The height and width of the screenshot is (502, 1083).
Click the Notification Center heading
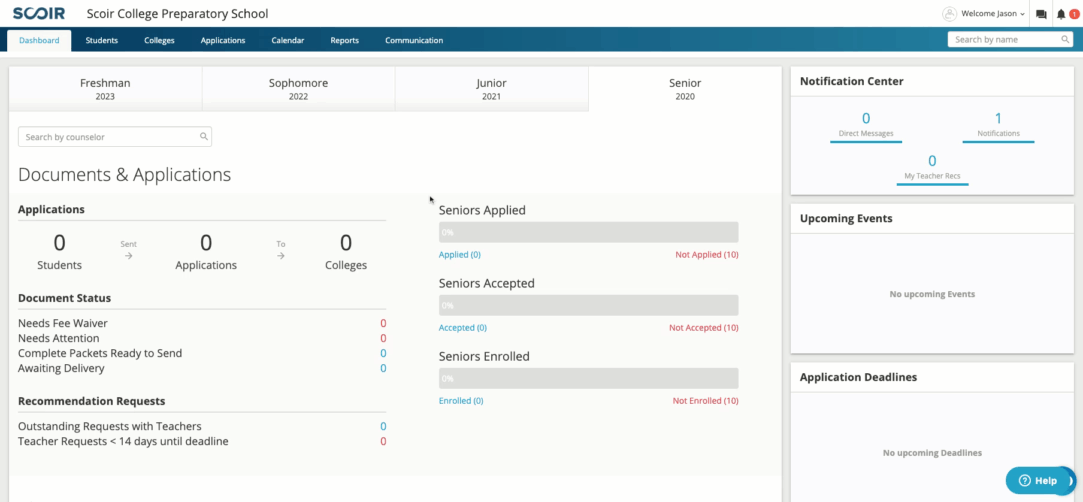coord(852,81)
